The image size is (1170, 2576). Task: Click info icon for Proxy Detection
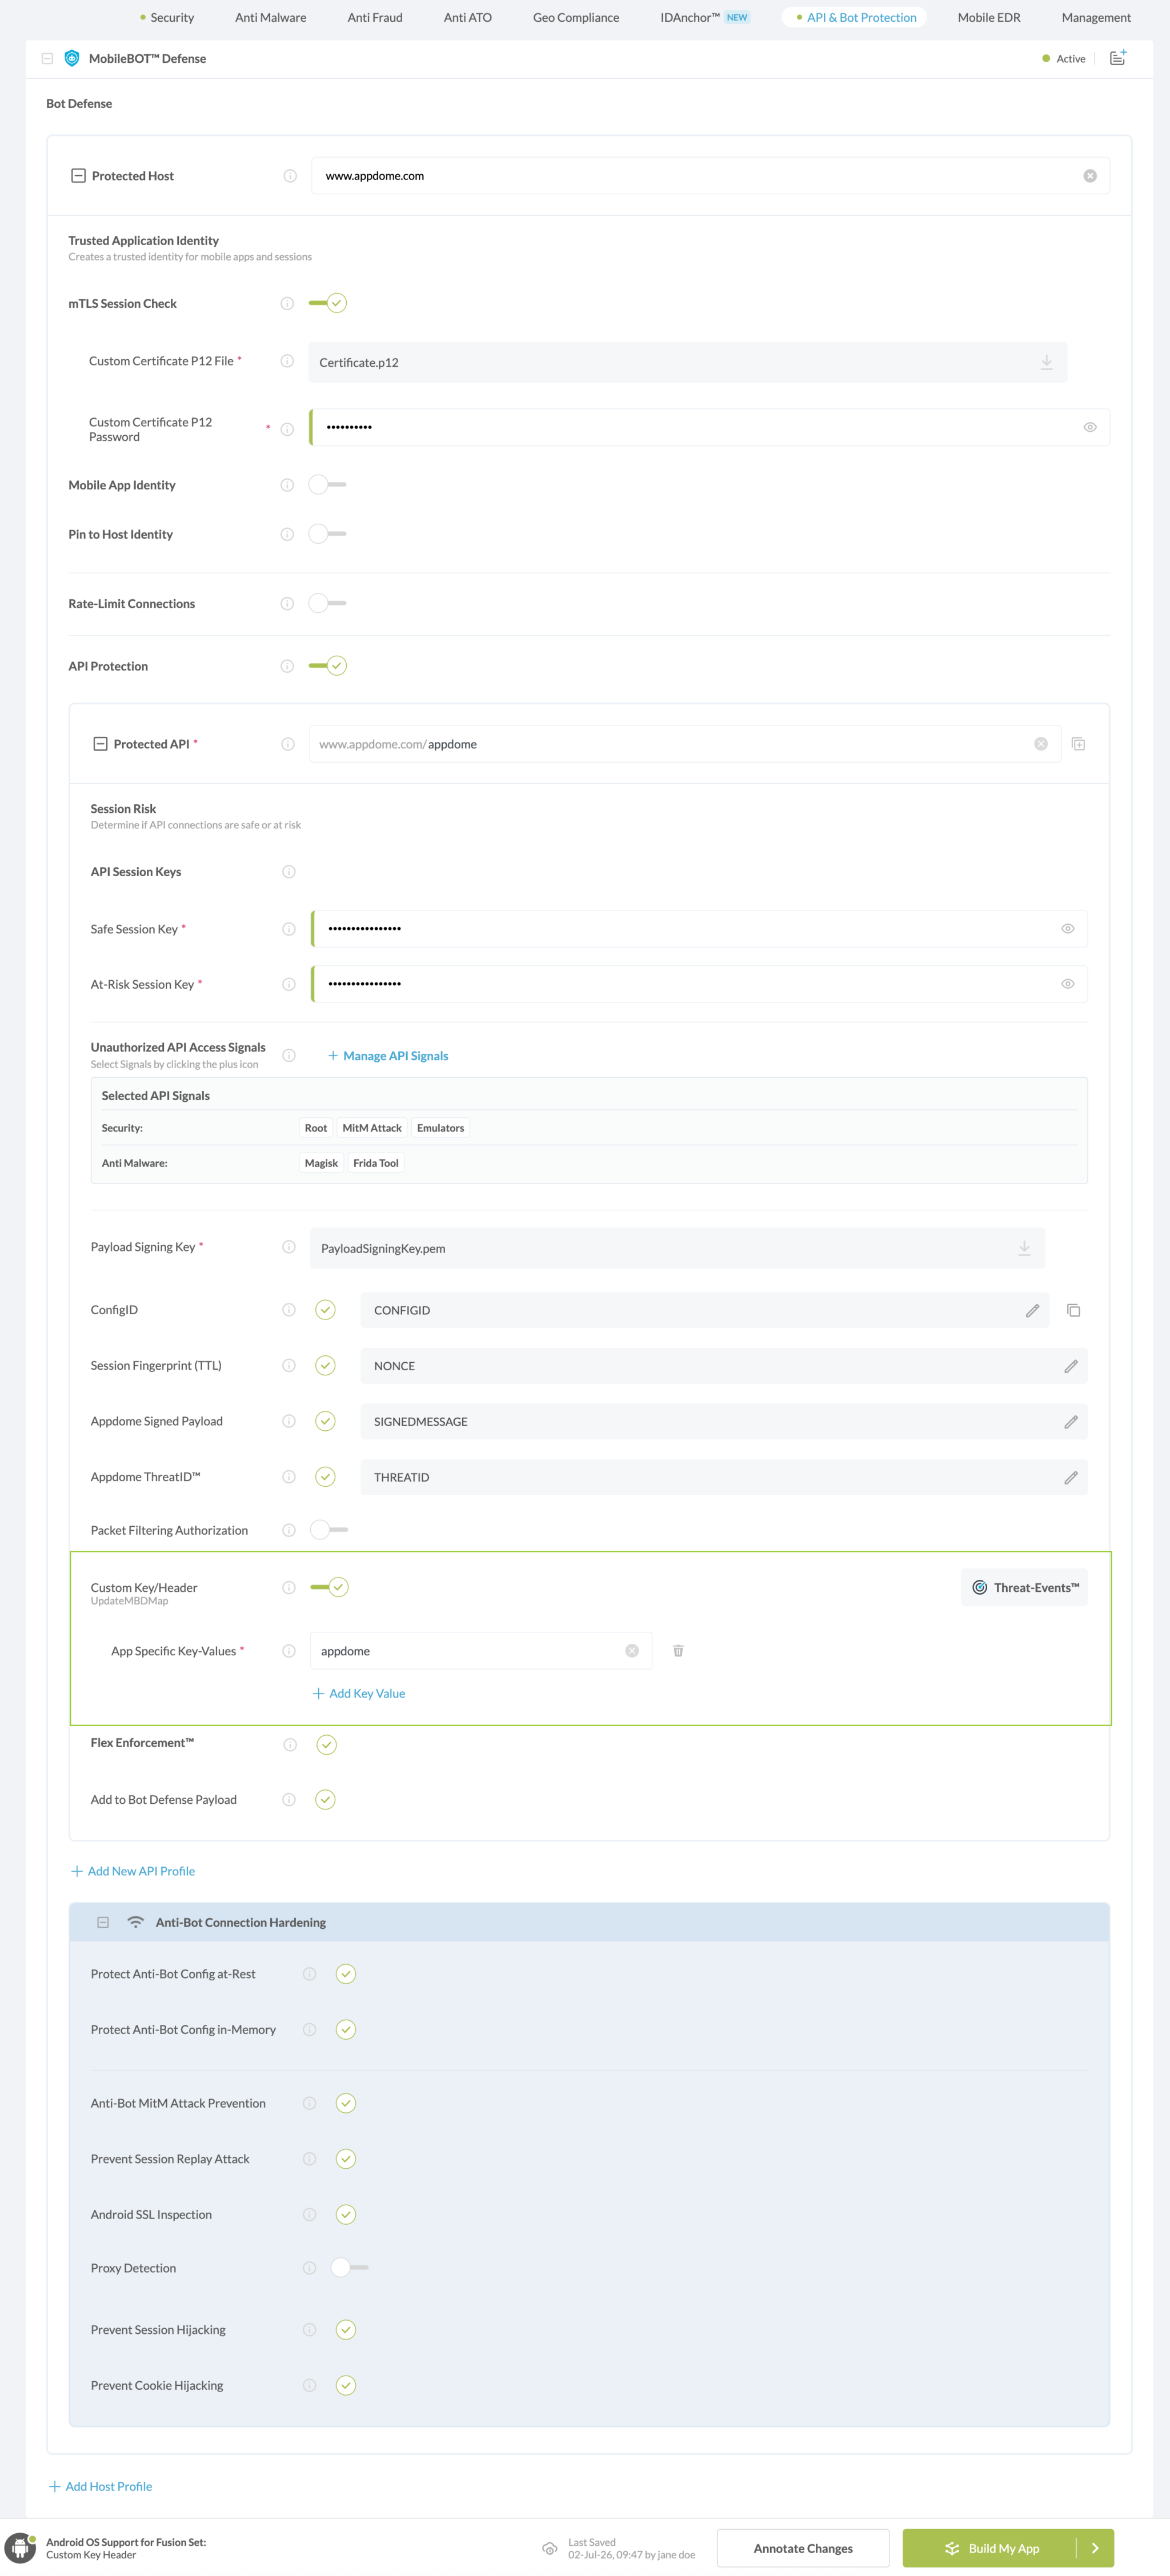pos(310,2268)
